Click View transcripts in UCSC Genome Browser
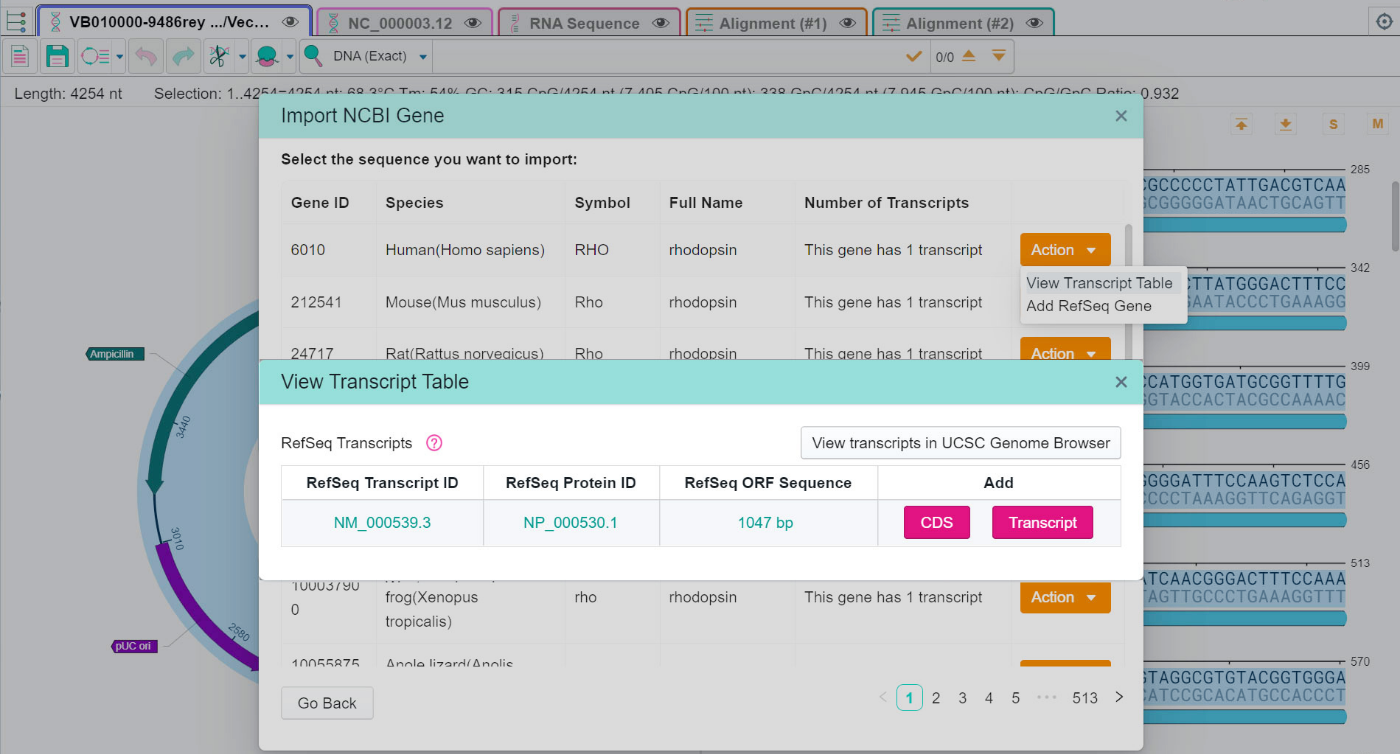This screenshot has height=754, width=1400. click(961, 443)
